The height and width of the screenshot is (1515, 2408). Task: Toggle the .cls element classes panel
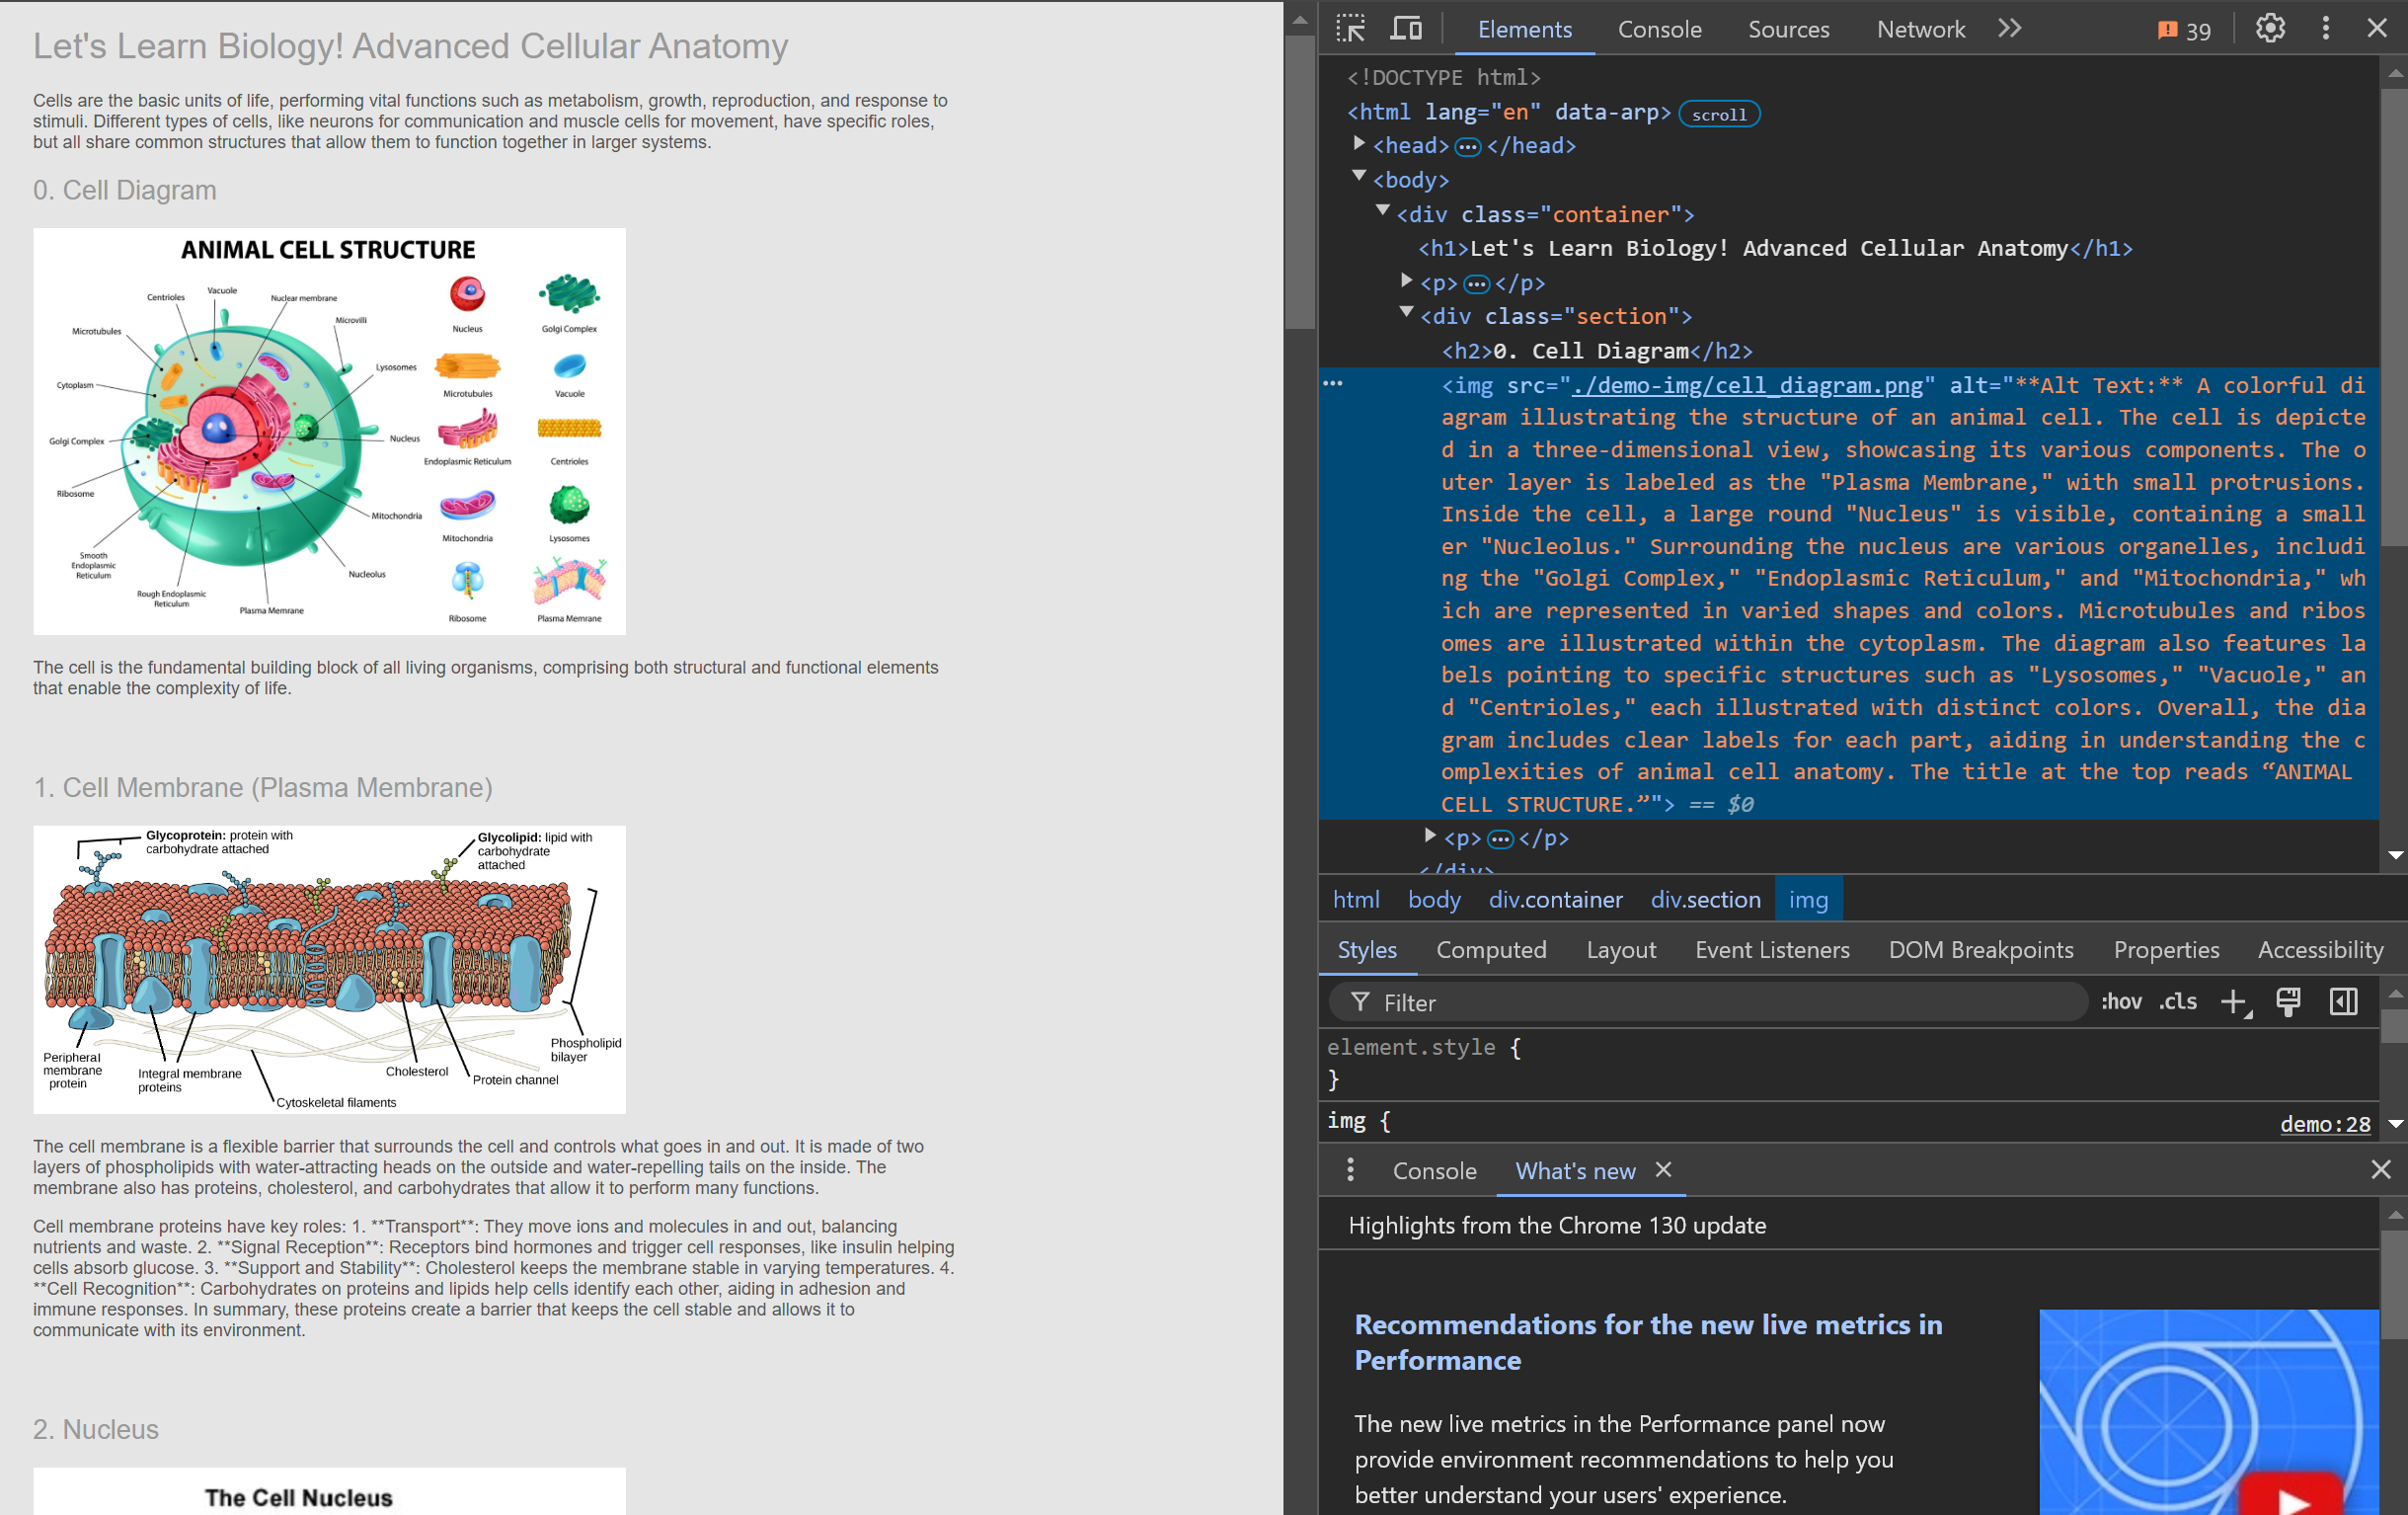(2178, 1002)
